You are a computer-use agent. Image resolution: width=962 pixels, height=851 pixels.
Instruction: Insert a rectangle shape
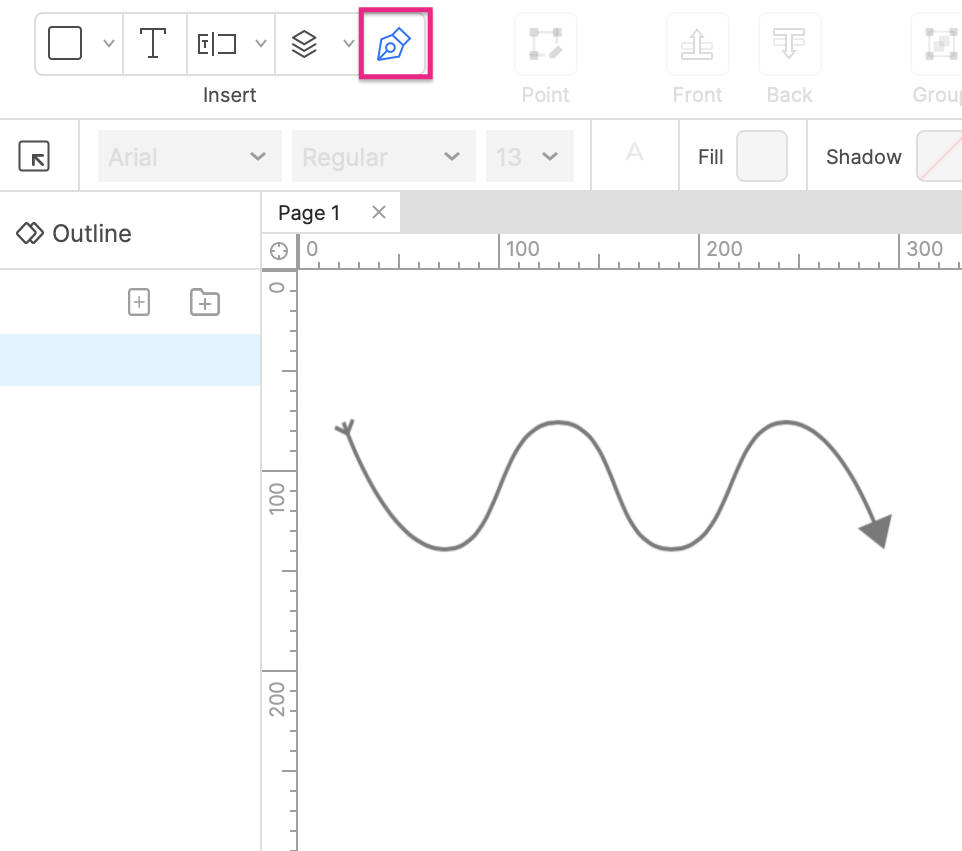[x=65, y=43]
